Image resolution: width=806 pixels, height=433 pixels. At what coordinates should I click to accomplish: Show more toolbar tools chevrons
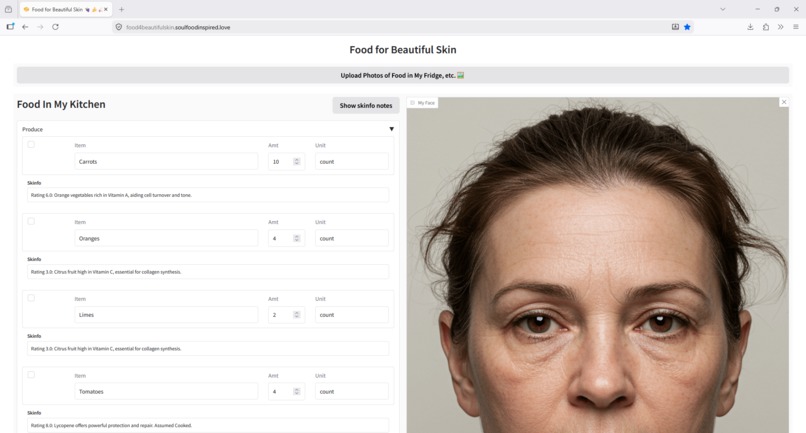click(781, 27)
